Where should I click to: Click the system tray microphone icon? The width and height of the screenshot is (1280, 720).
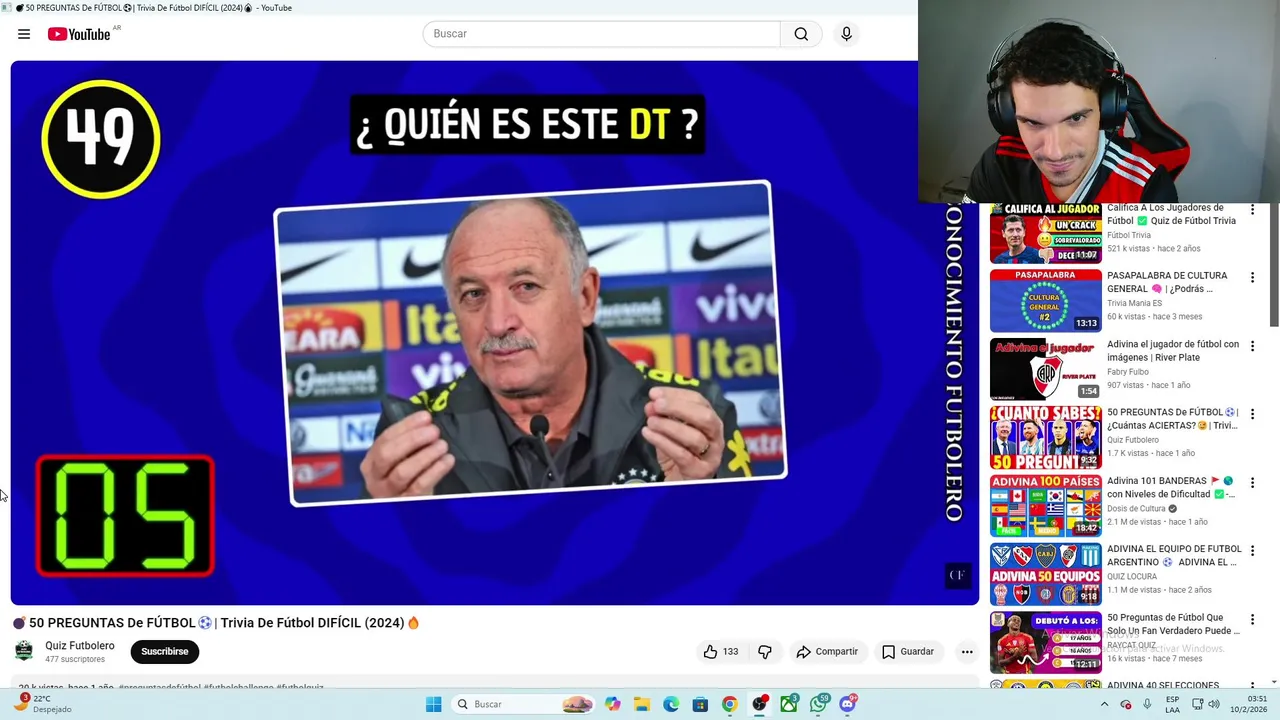pos(1147,704)
